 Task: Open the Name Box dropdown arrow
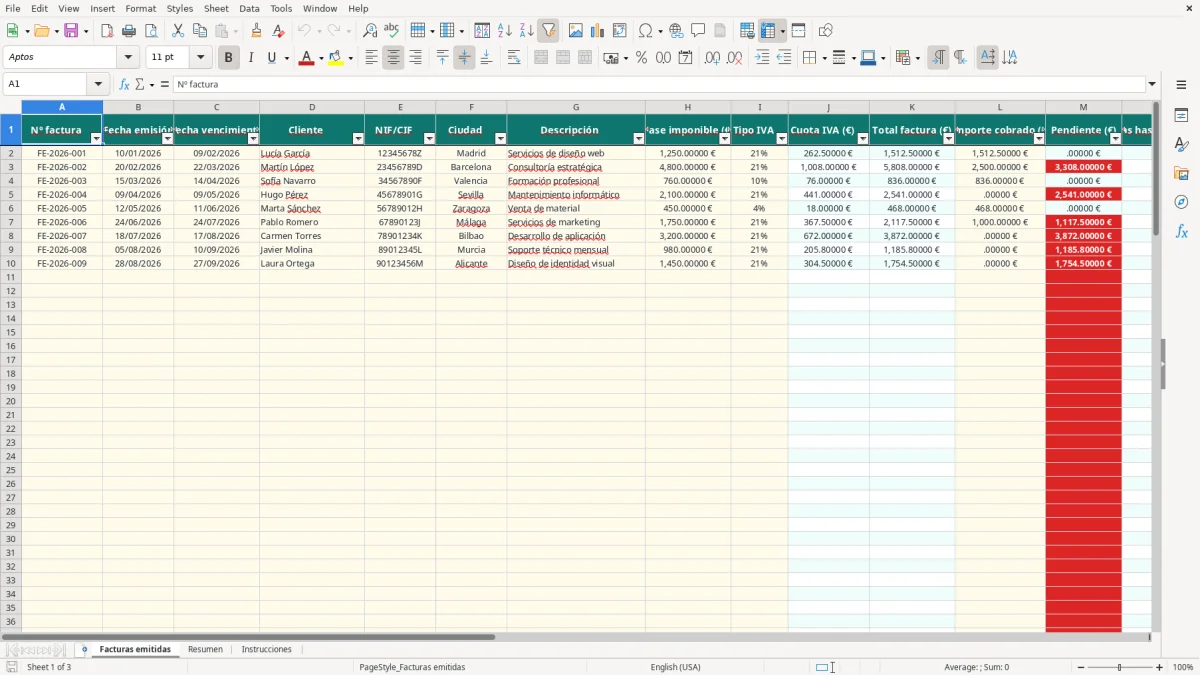[98, 84]
